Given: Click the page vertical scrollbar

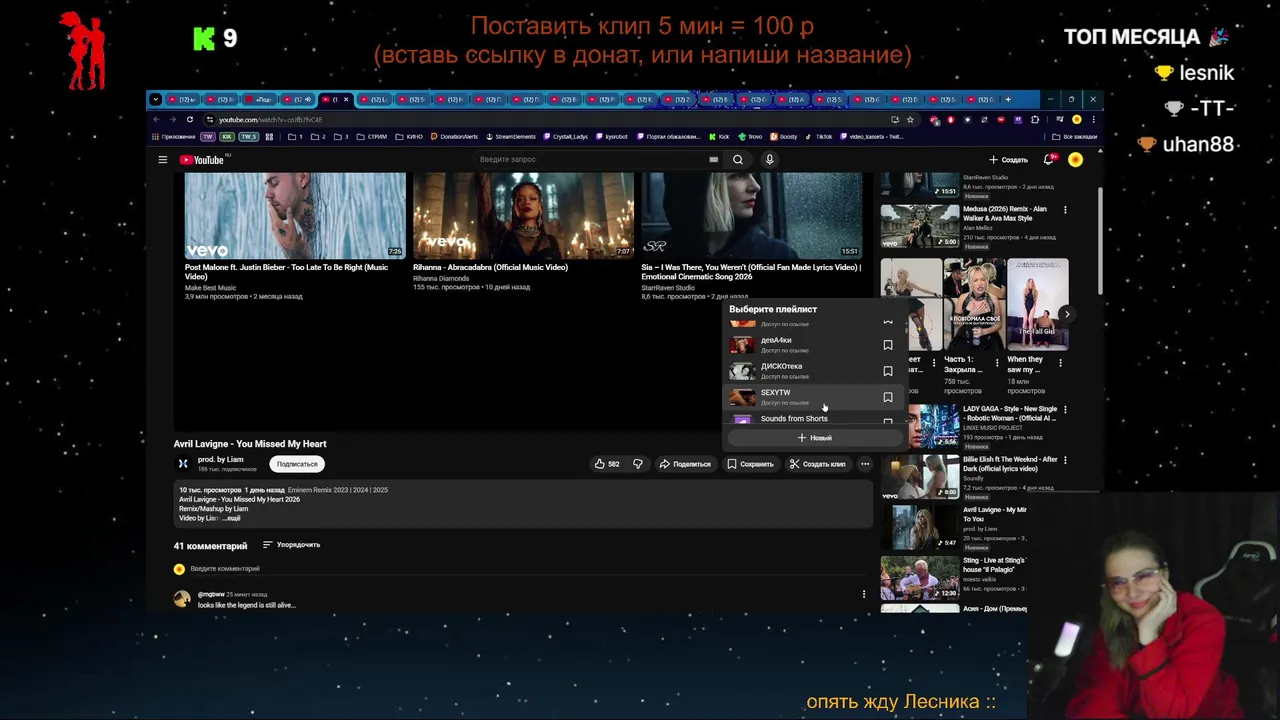Looking at the screenshot, I should click(x=1098, y=240).
